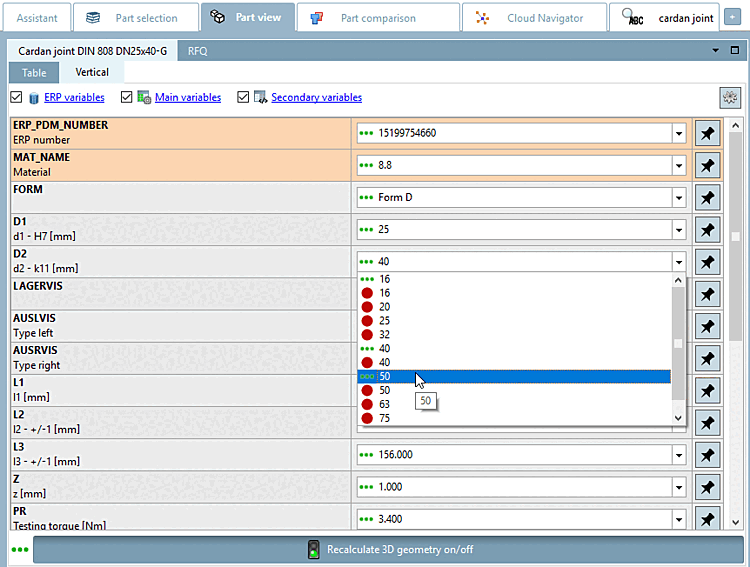Open the Secondary variables link
Image resolution: width=750 pixels, height=567 pixels.
317,97
